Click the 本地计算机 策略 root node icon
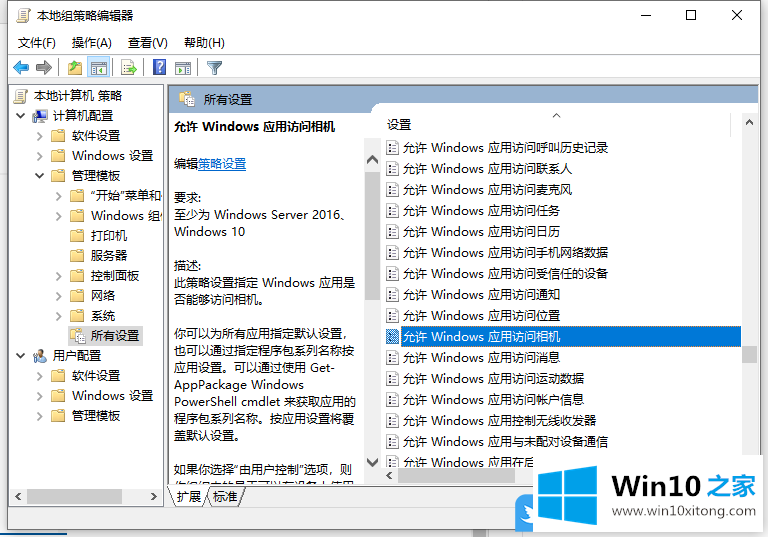 click(21, 96)
